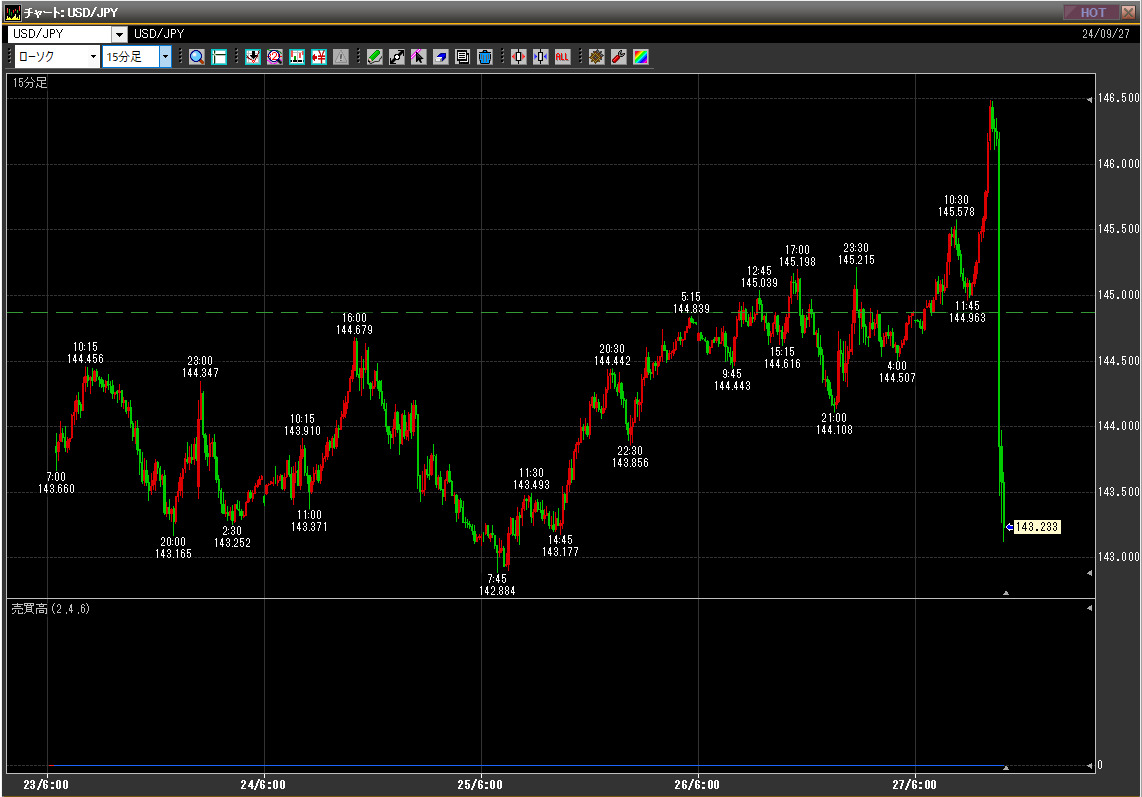Click the red ALL icon
The height and width of the screenshot is (797, 1142).
coord(562,57)
